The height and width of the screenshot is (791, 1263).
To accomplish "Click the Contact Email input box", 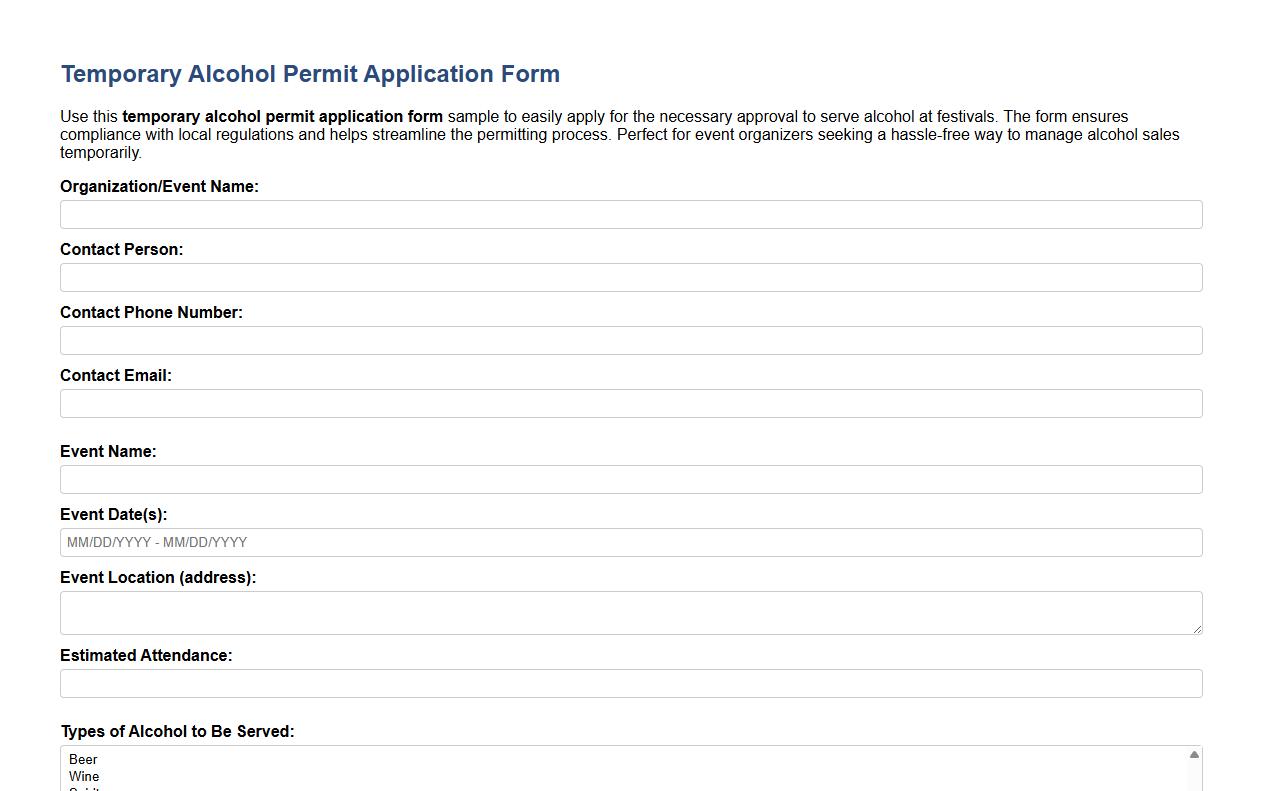I will coord(631,403).
